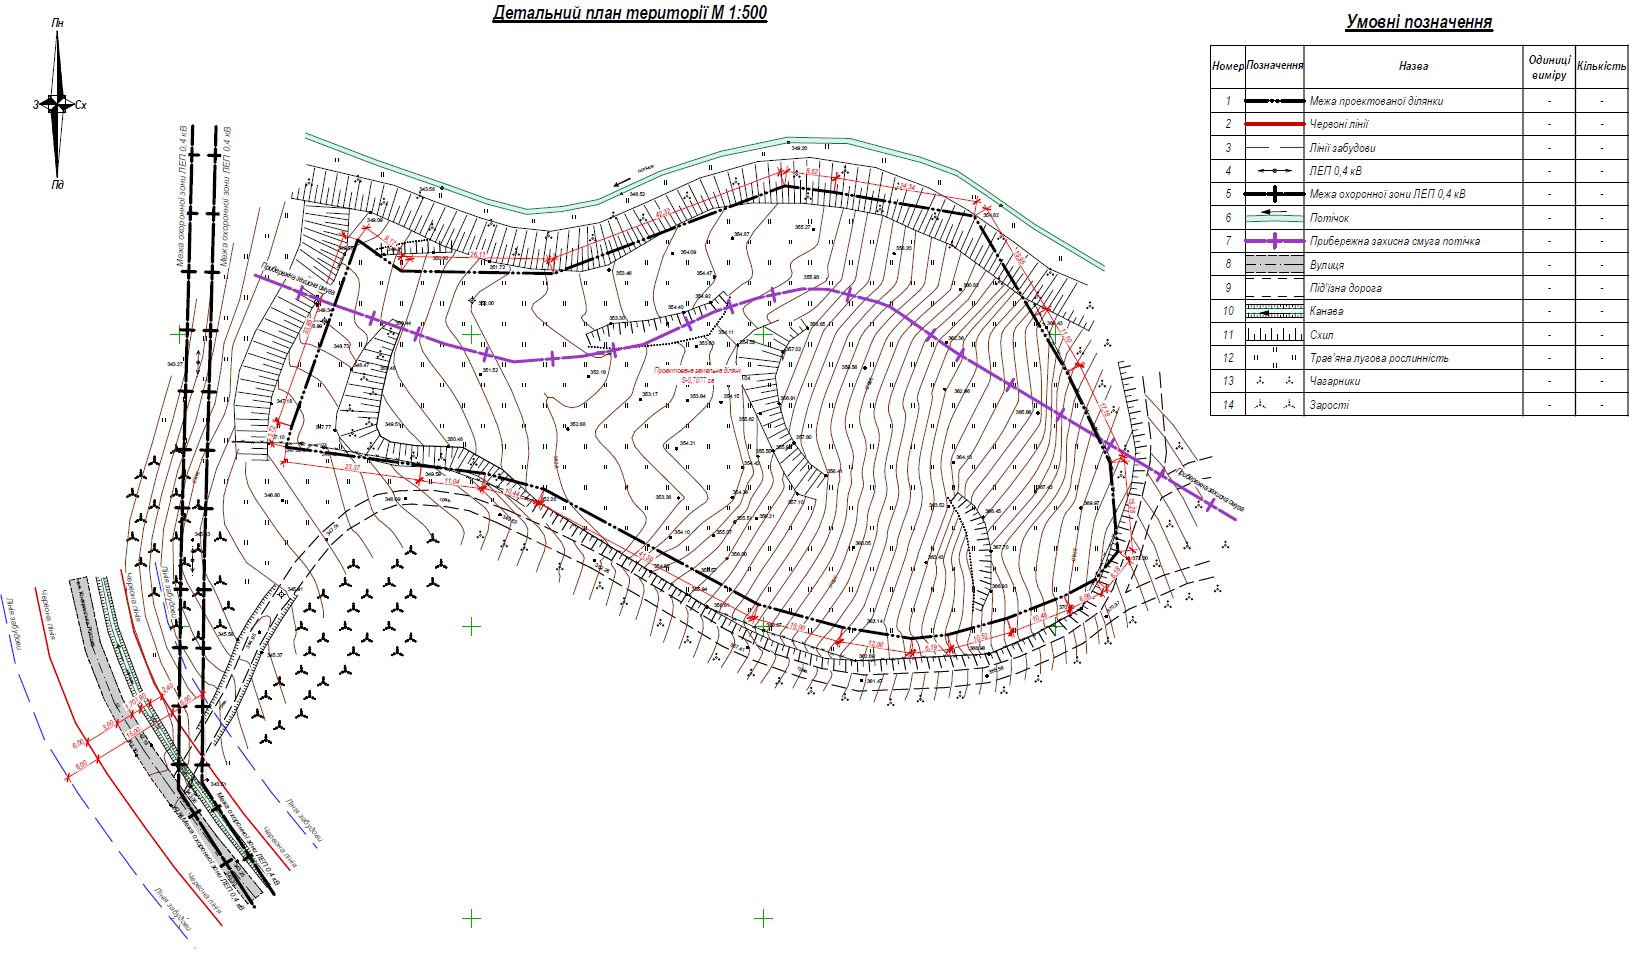Click the dashed symbol for Лінії забудови

(x=1274, y=147)
